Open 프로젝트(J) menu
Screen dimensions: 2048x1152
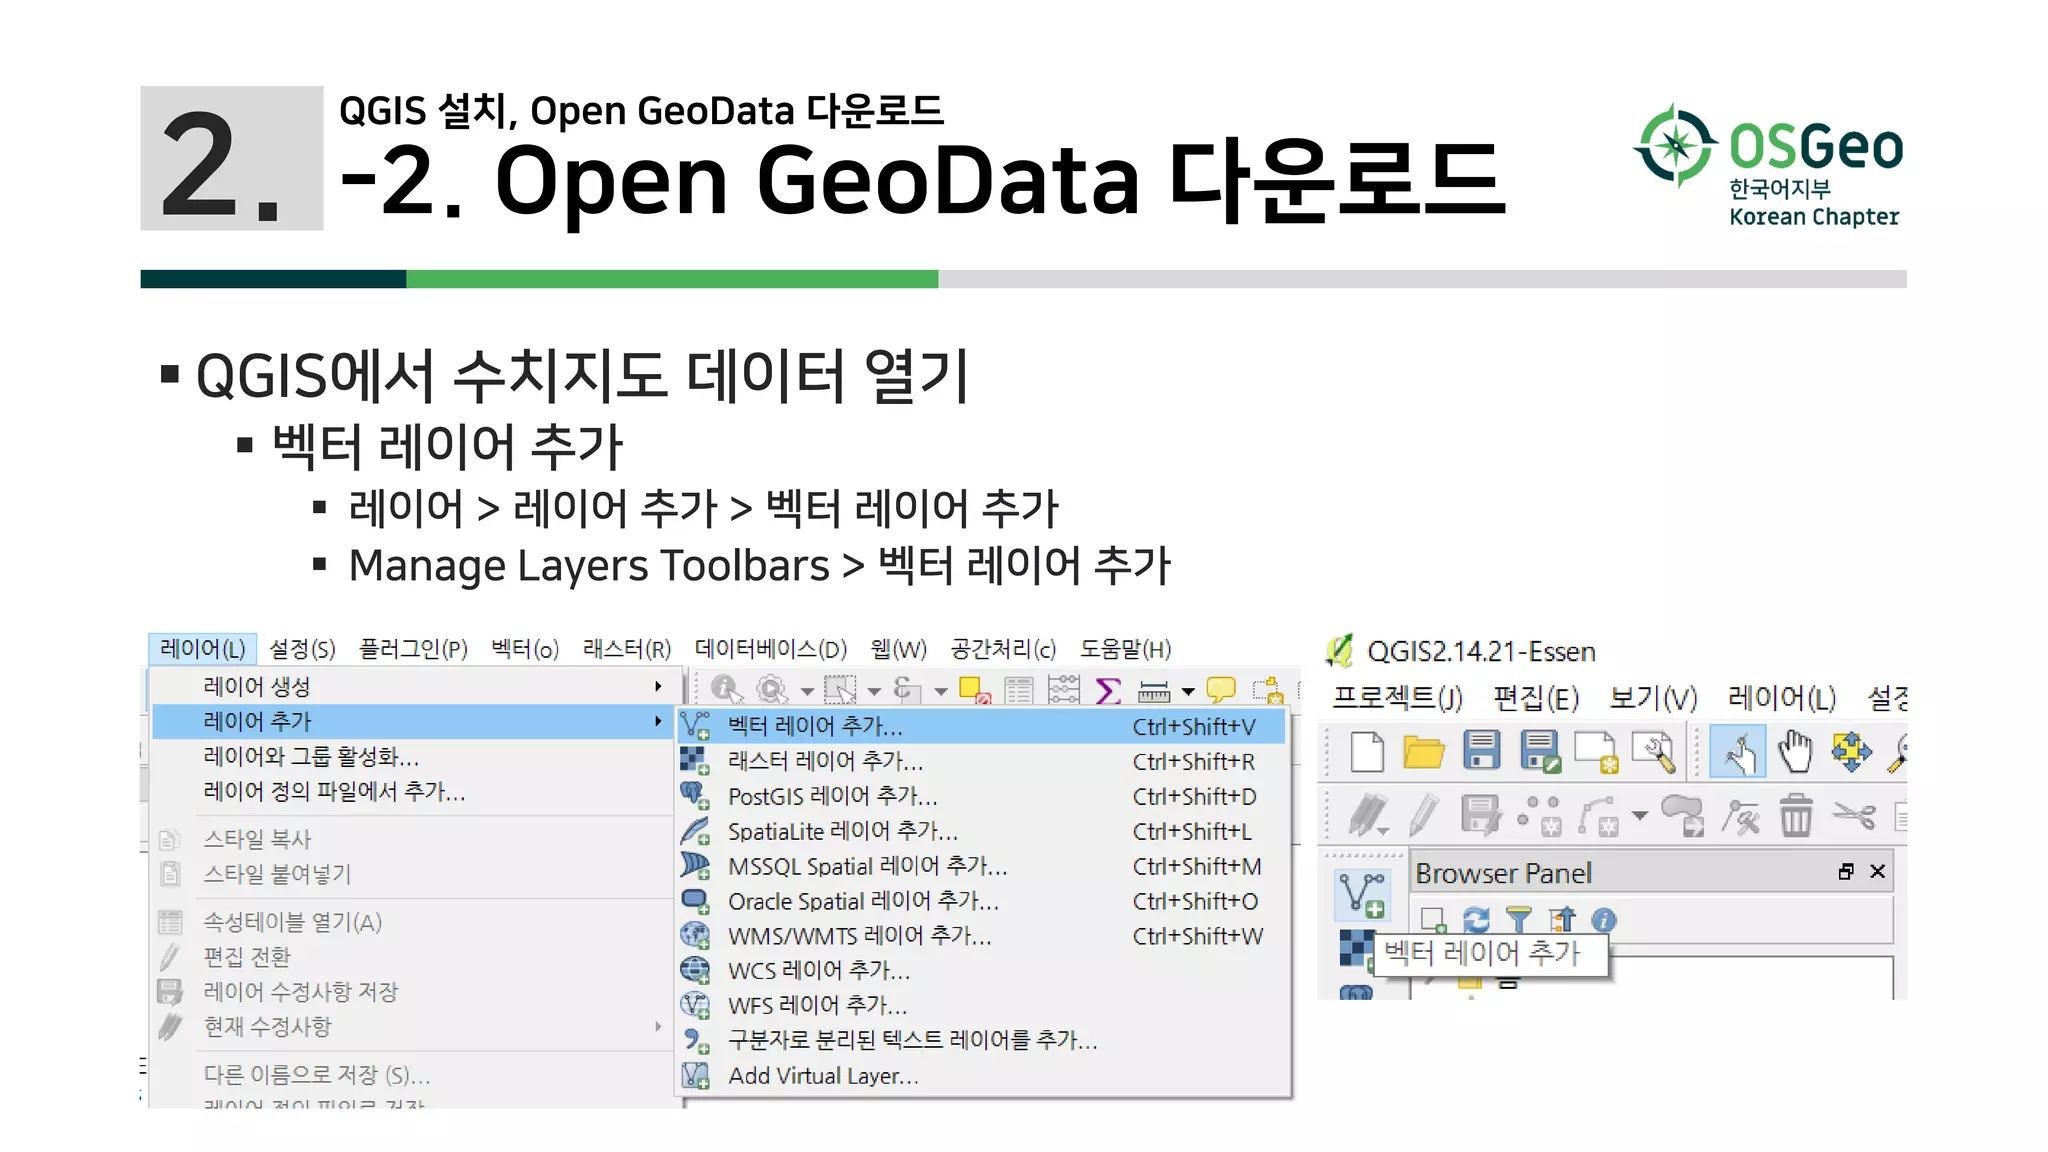click(x=1397, y=698)
